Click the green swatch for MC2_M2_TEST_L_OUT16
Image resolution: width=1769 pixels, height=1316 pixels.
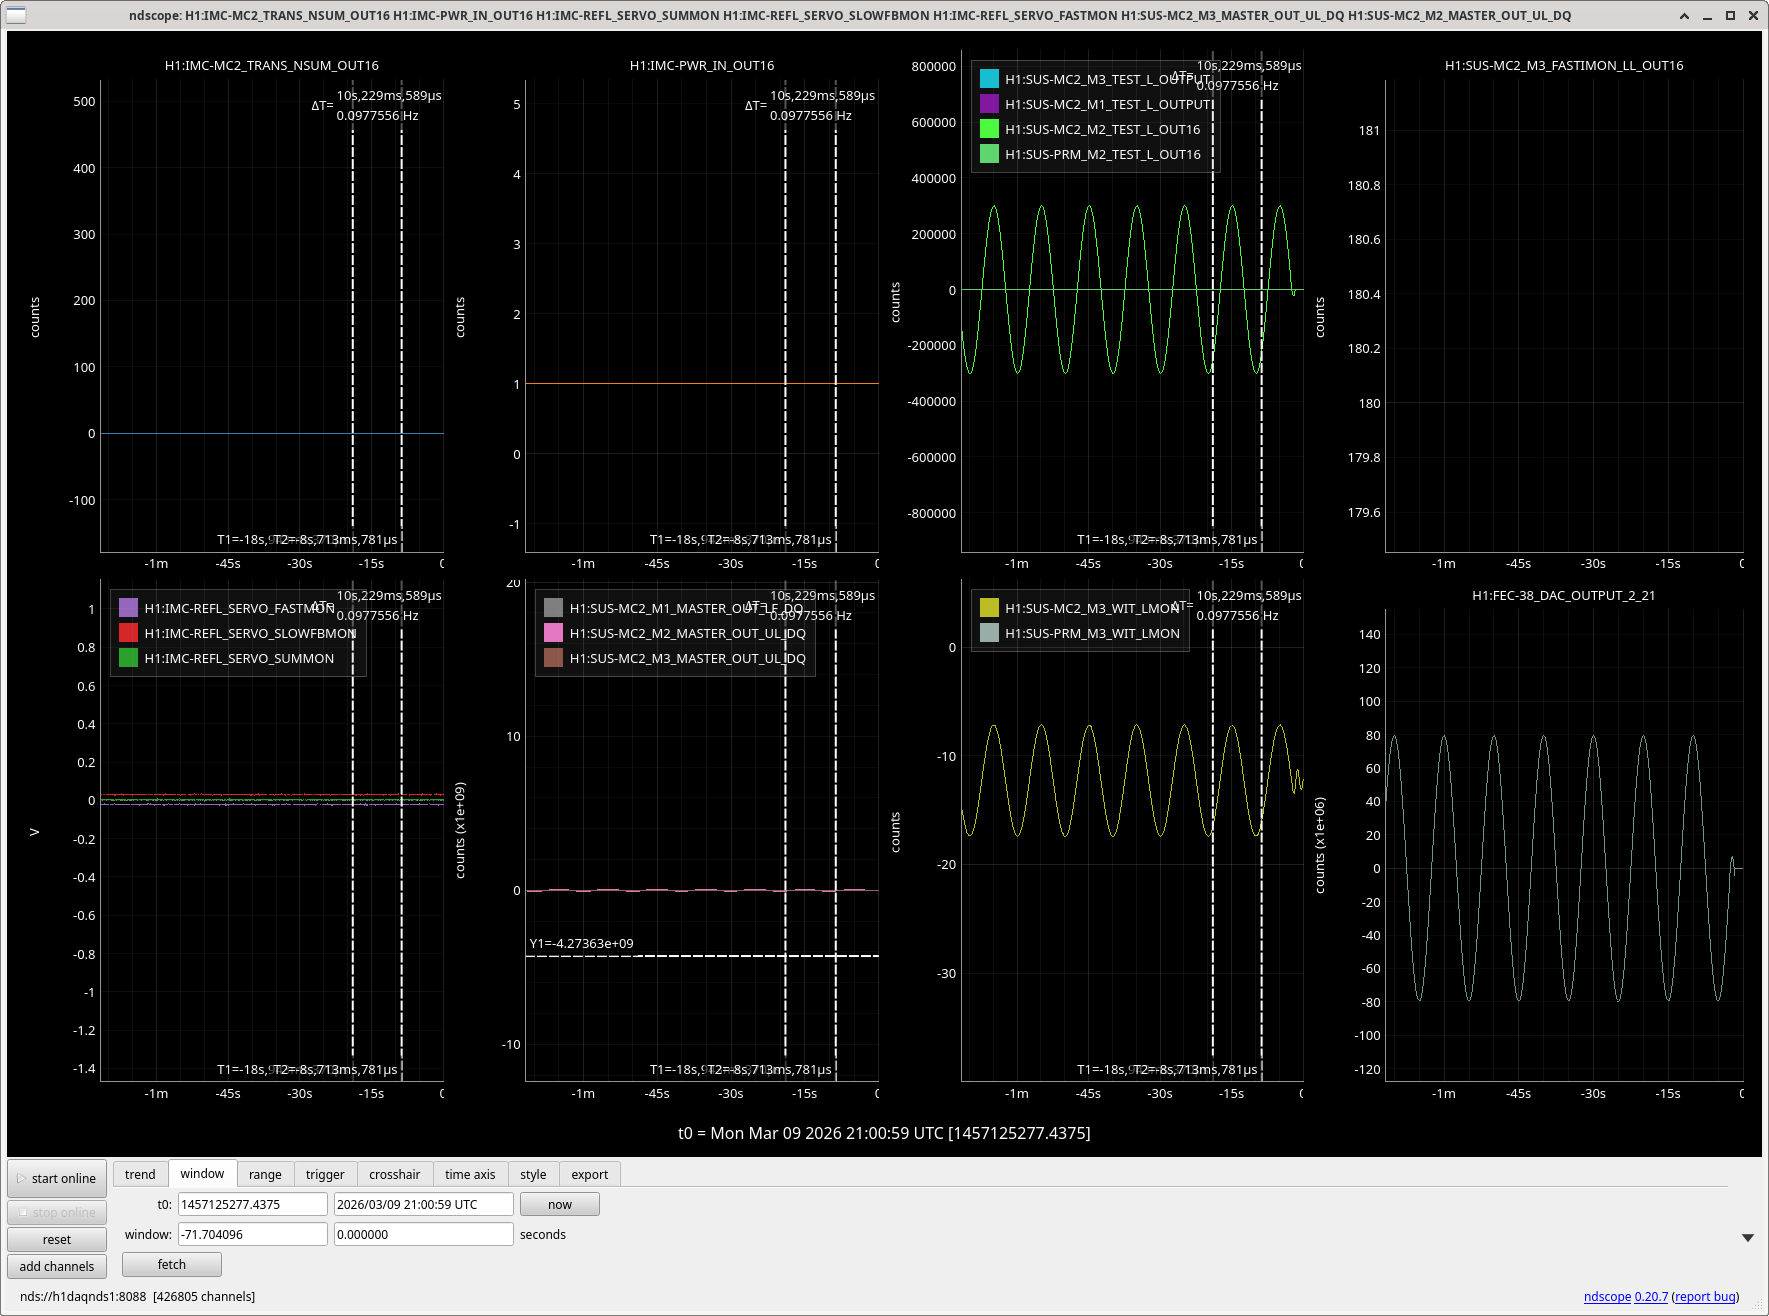[989, 129]
